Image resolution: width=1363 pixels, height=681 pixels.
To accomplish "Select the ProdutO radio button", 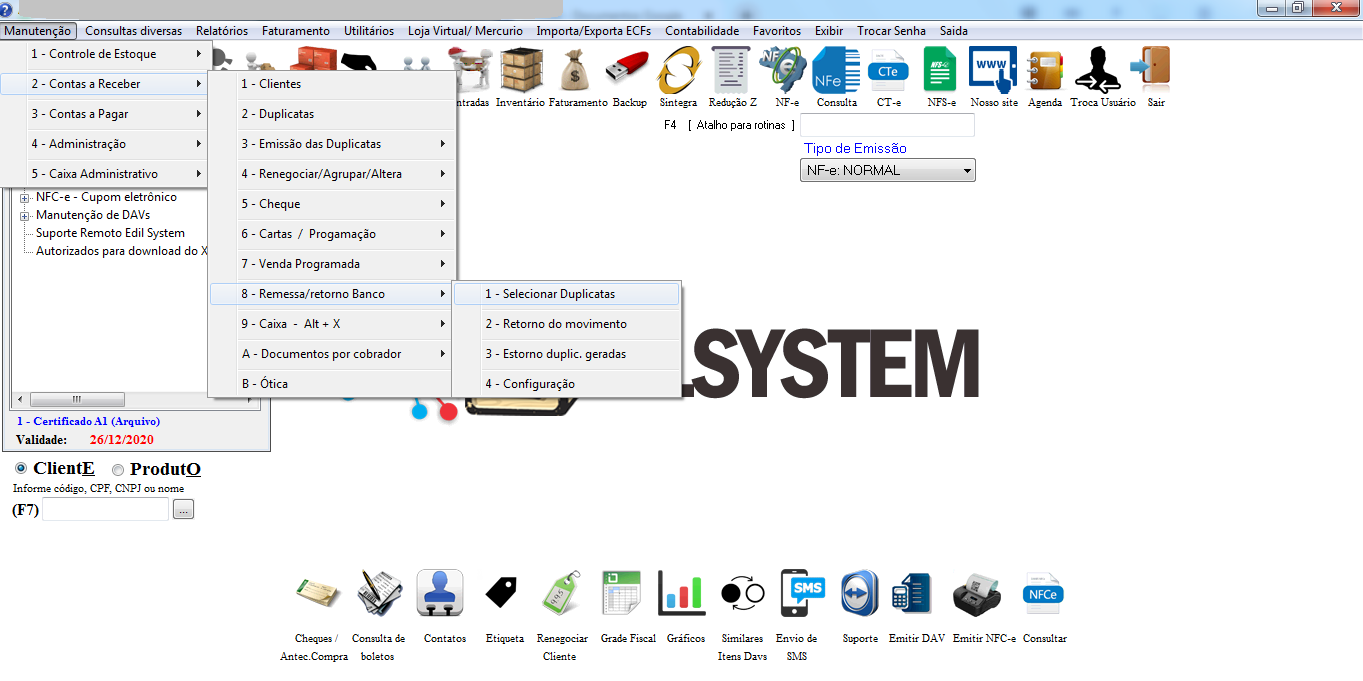I will [x=118, y=470].
